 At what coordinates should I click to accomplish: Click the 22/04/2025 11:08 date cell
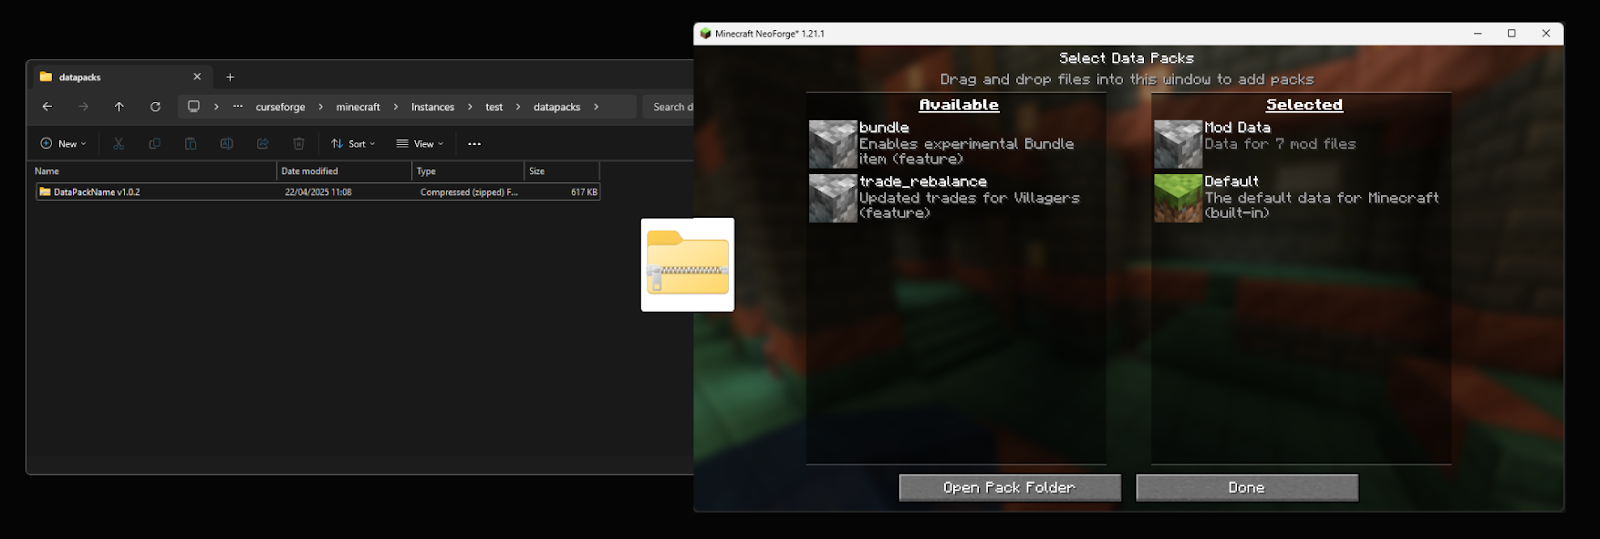[318, 192]
